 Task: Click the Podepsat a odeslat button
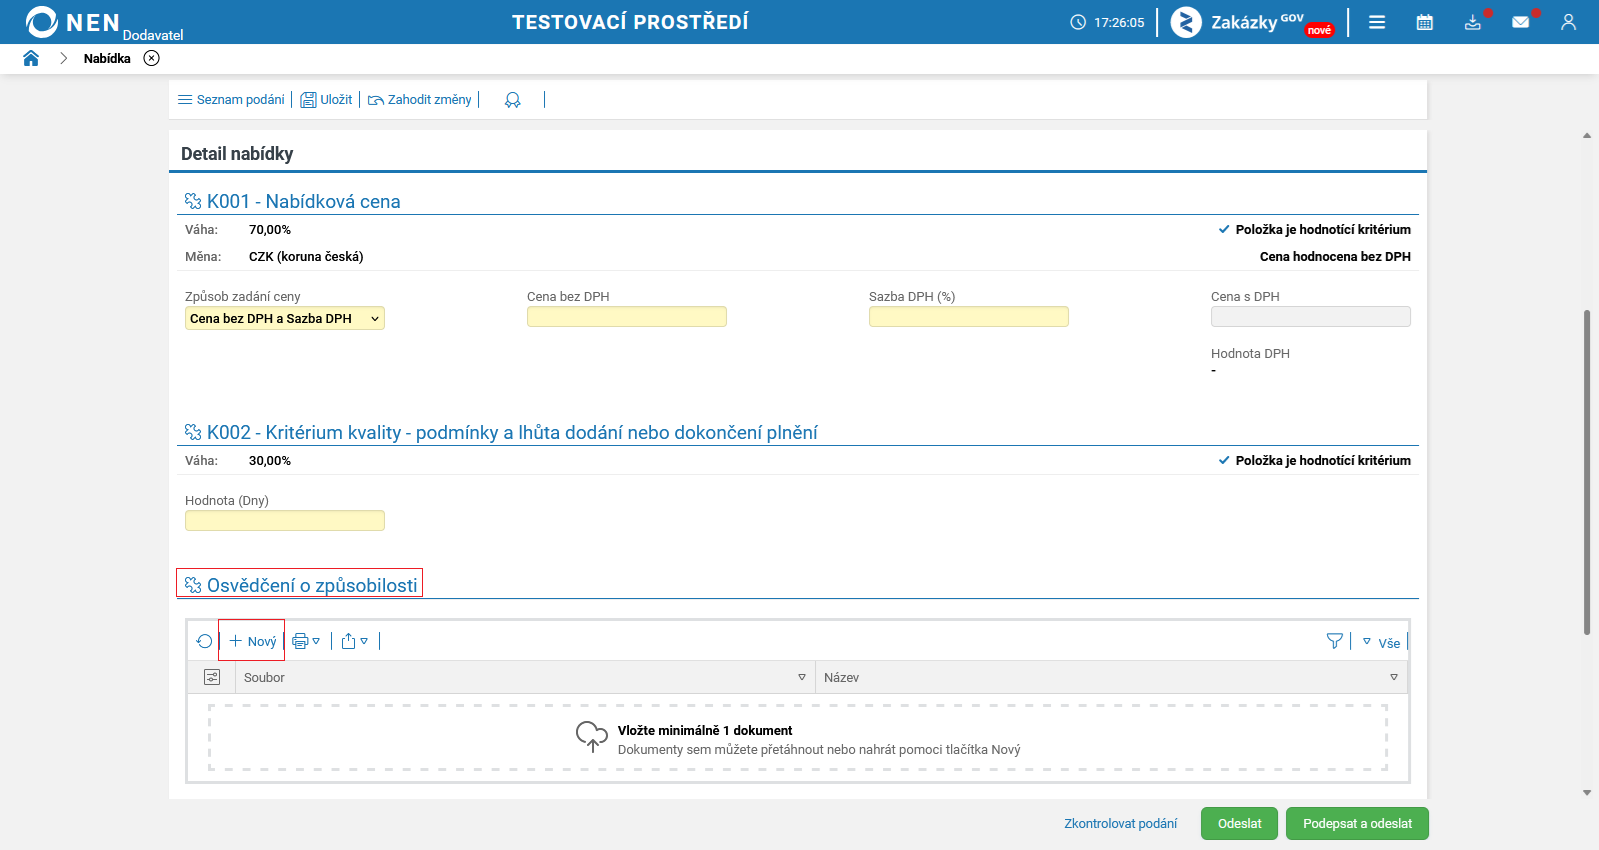point(1357,824)
